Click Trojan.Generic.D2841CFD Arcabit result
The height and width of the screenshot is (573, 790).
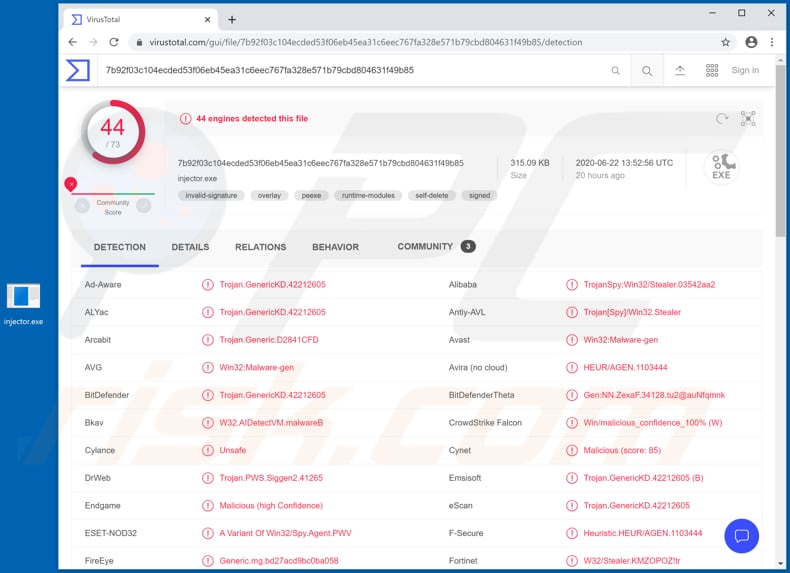coord(269,340)
